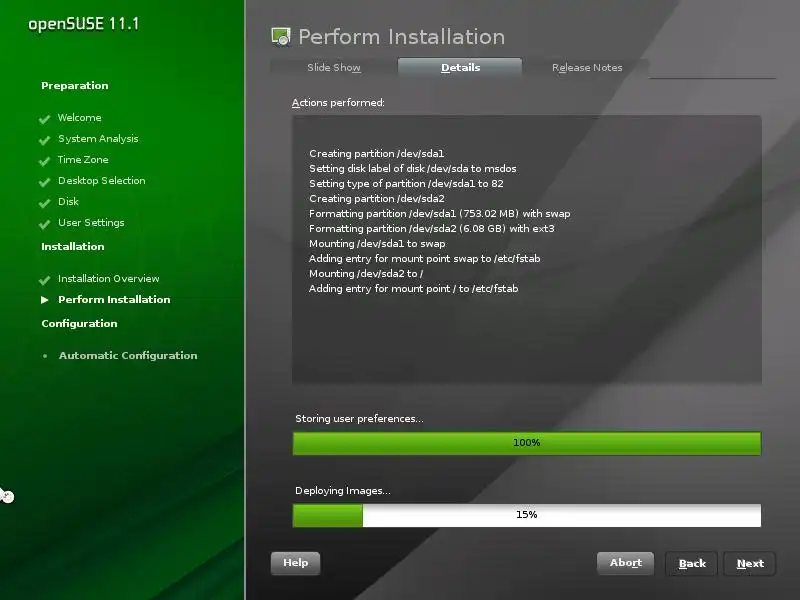This screenshot has width=800, height=600.
Task: Select 'Creating partition /dev/sda1' log line
Action: [x=377, y=154]
